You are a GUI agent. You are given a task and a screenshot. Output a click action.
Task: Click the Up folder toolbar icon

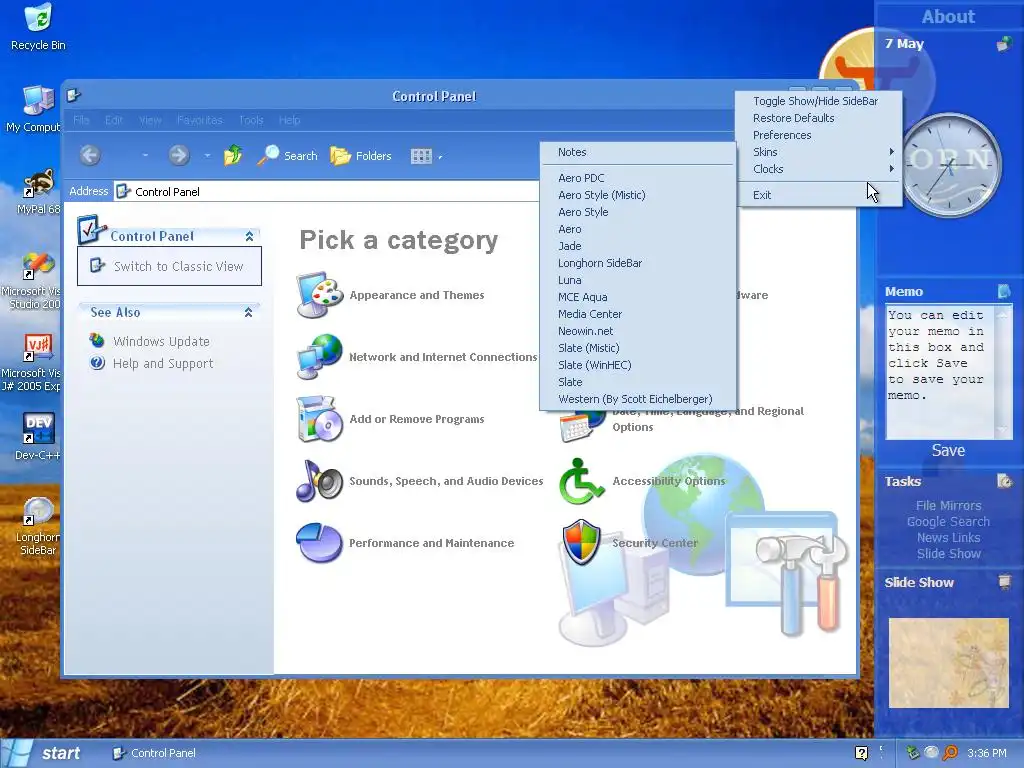[x=233, y=155]
